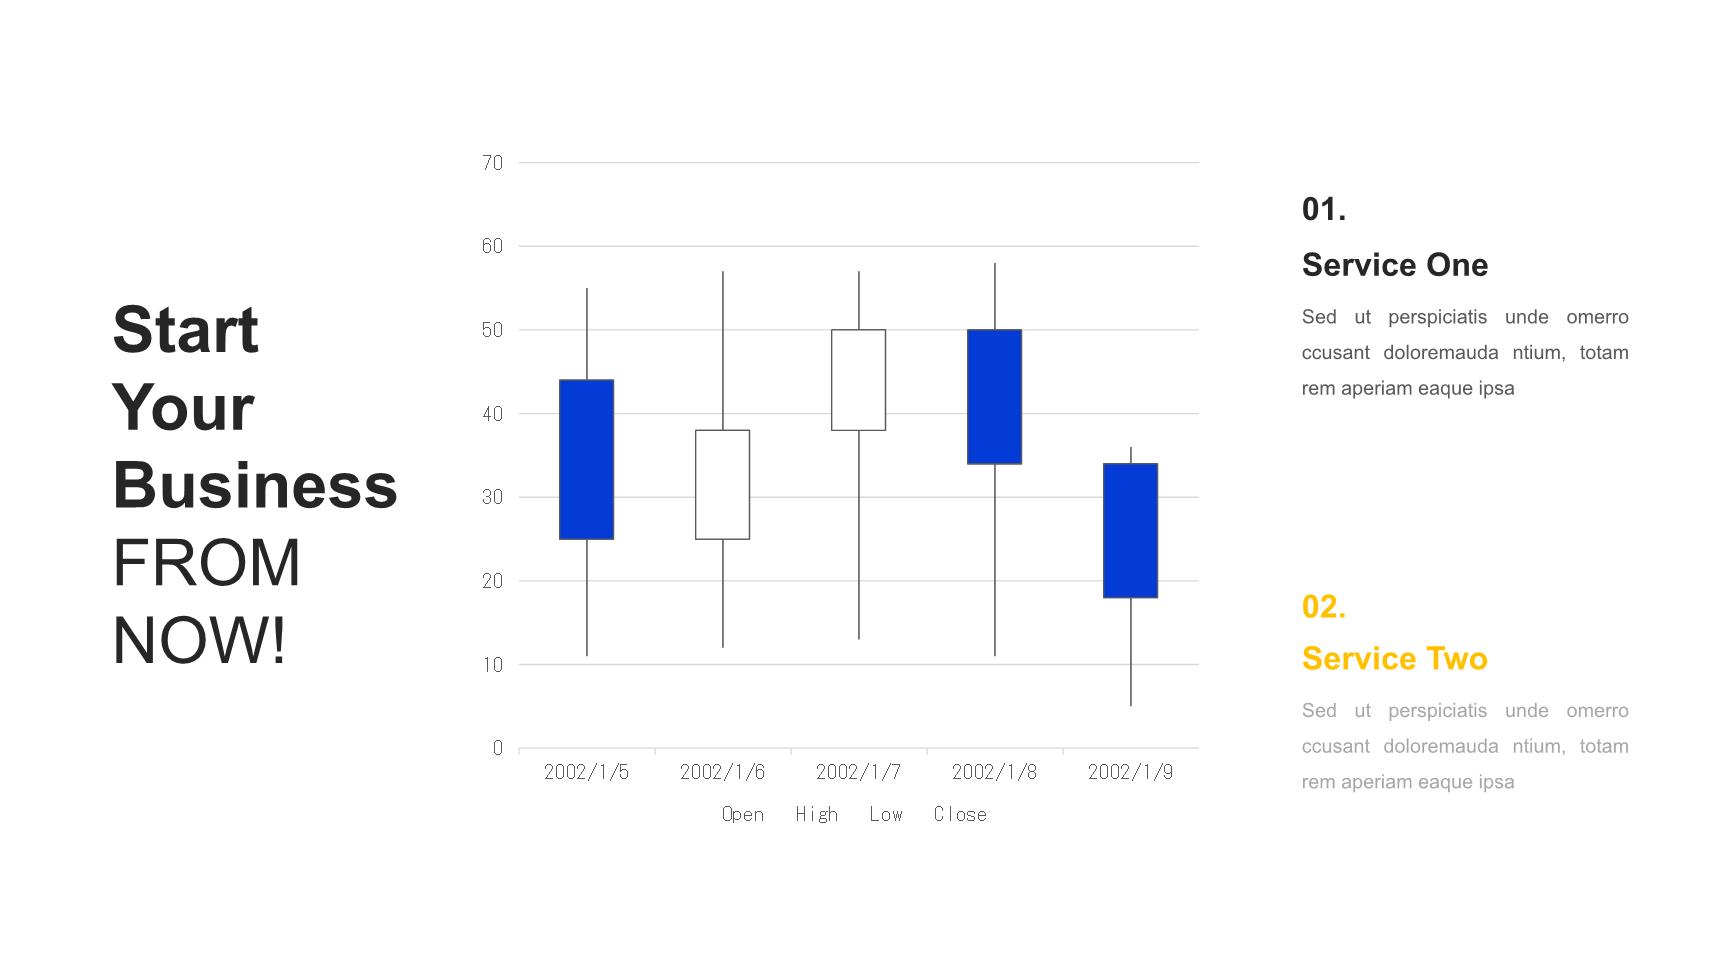Select the Service One description paragraph
The image size is (1728, 972).
click(1465, 352)
